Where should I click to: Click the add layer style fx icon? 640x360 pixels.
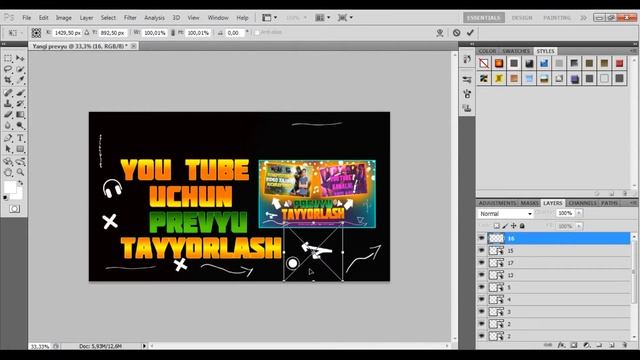pos(561,345)
